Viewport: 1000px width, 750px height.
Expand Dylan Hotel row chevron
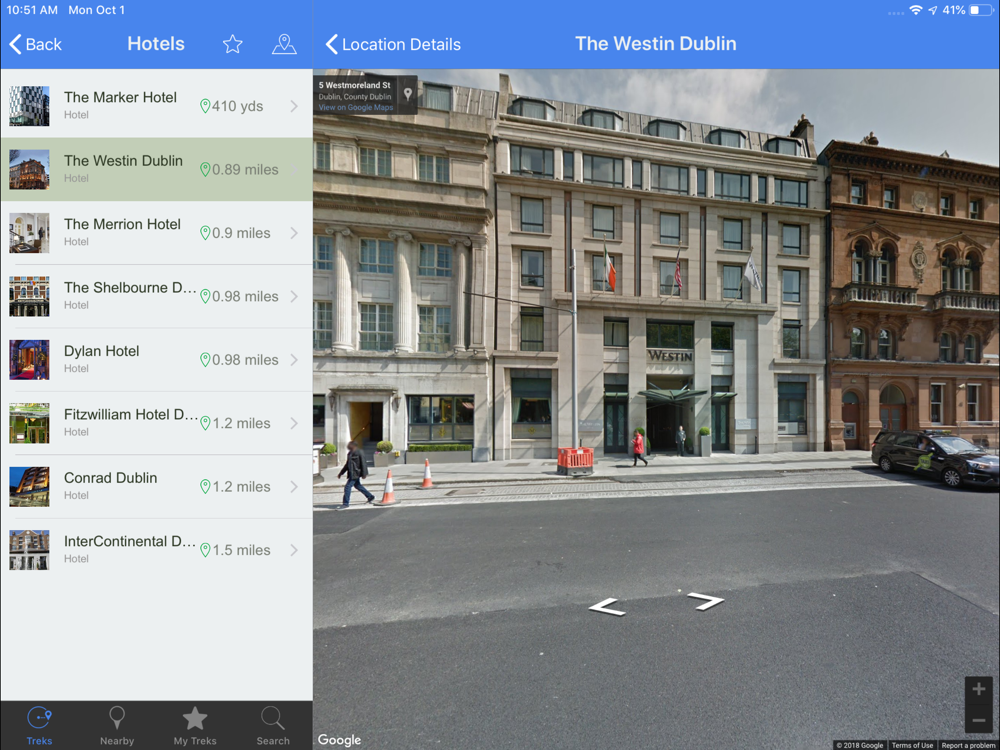click(294, 360)
